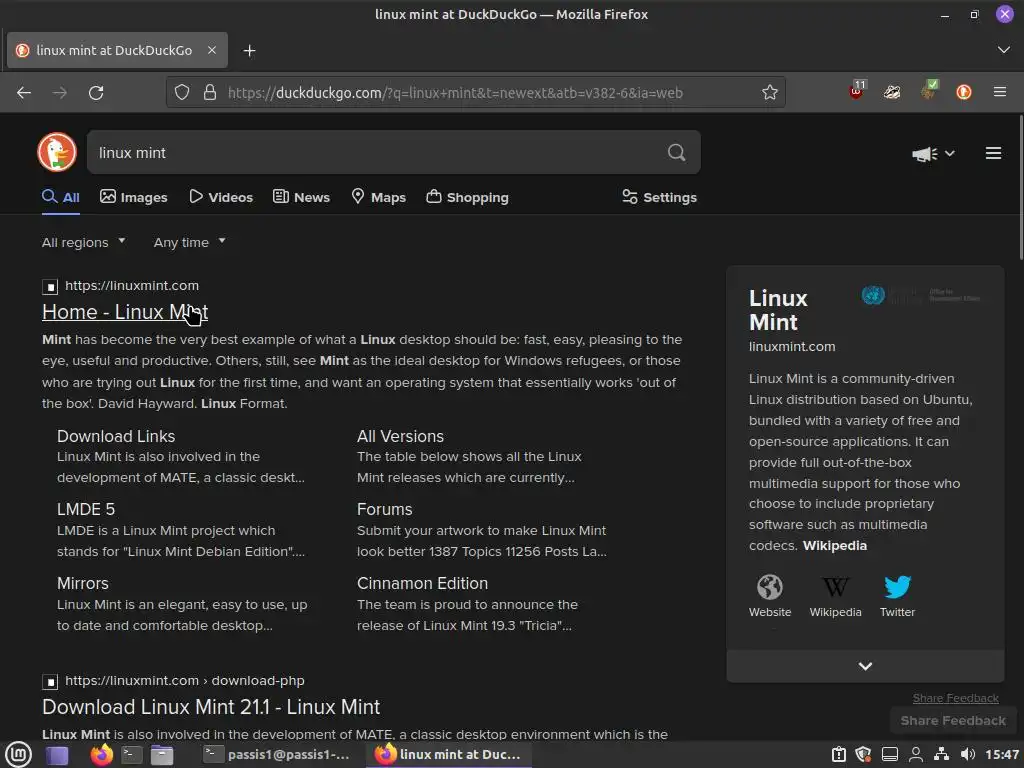Open DuckDuckGo extension icon in toolbar

coord(964,92)
